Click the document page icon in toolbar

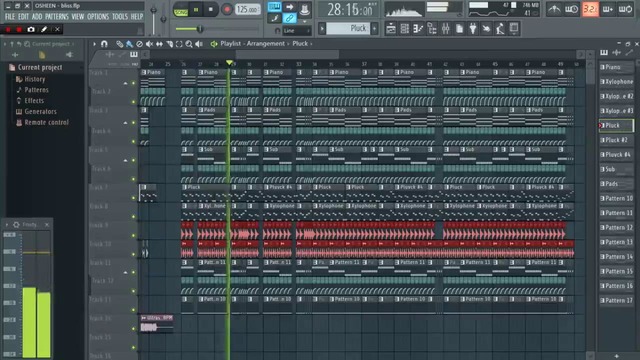click(459, 29)
